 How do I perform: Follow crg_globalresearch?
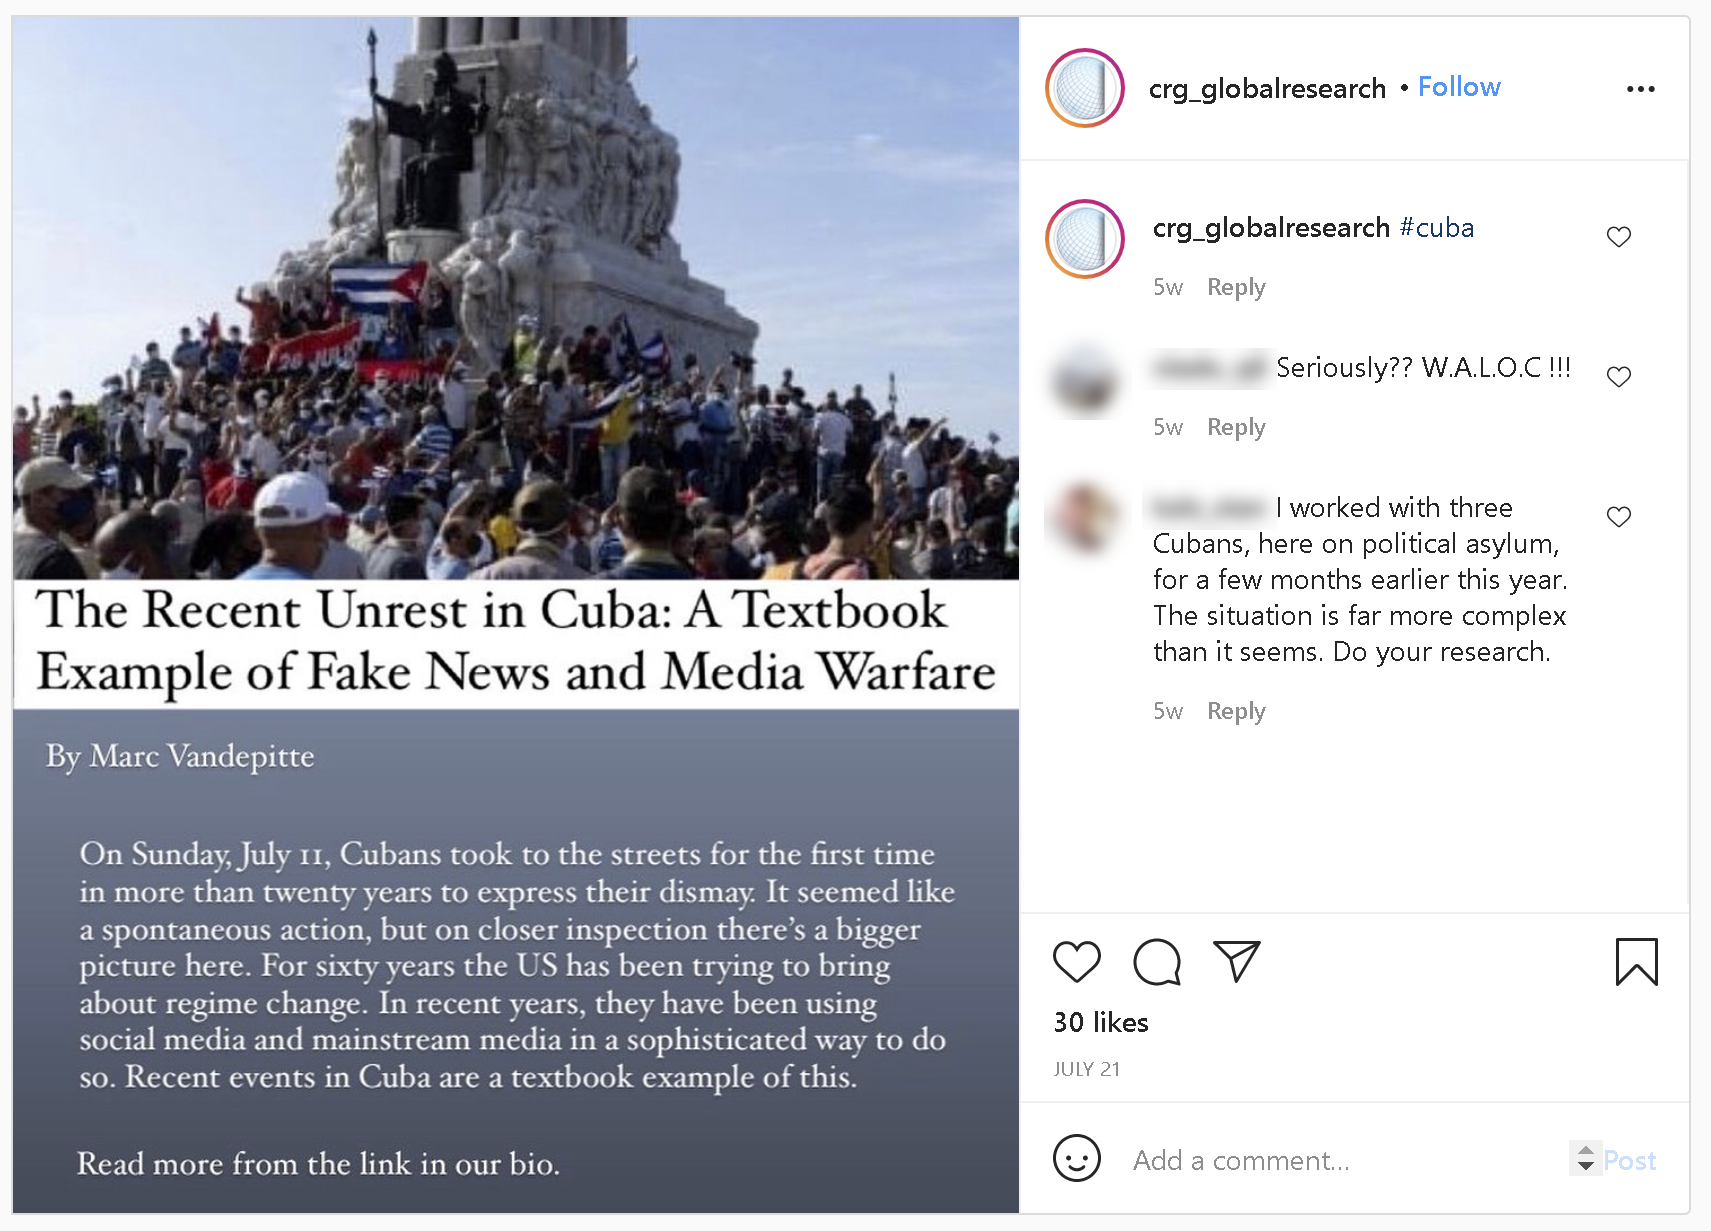[x=1459, y=87]
